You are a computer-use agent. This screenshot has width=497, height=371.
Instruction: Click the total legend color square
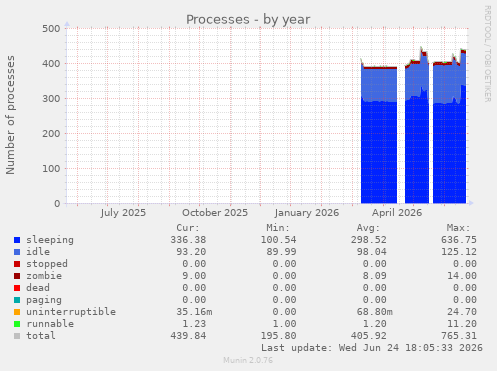coord(17,336)
